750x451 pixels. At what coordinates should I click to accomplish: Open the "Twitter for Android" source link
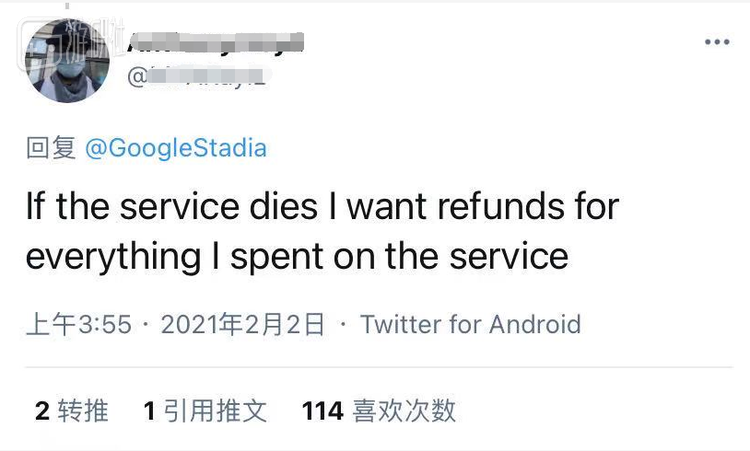(x=470, y=324)
